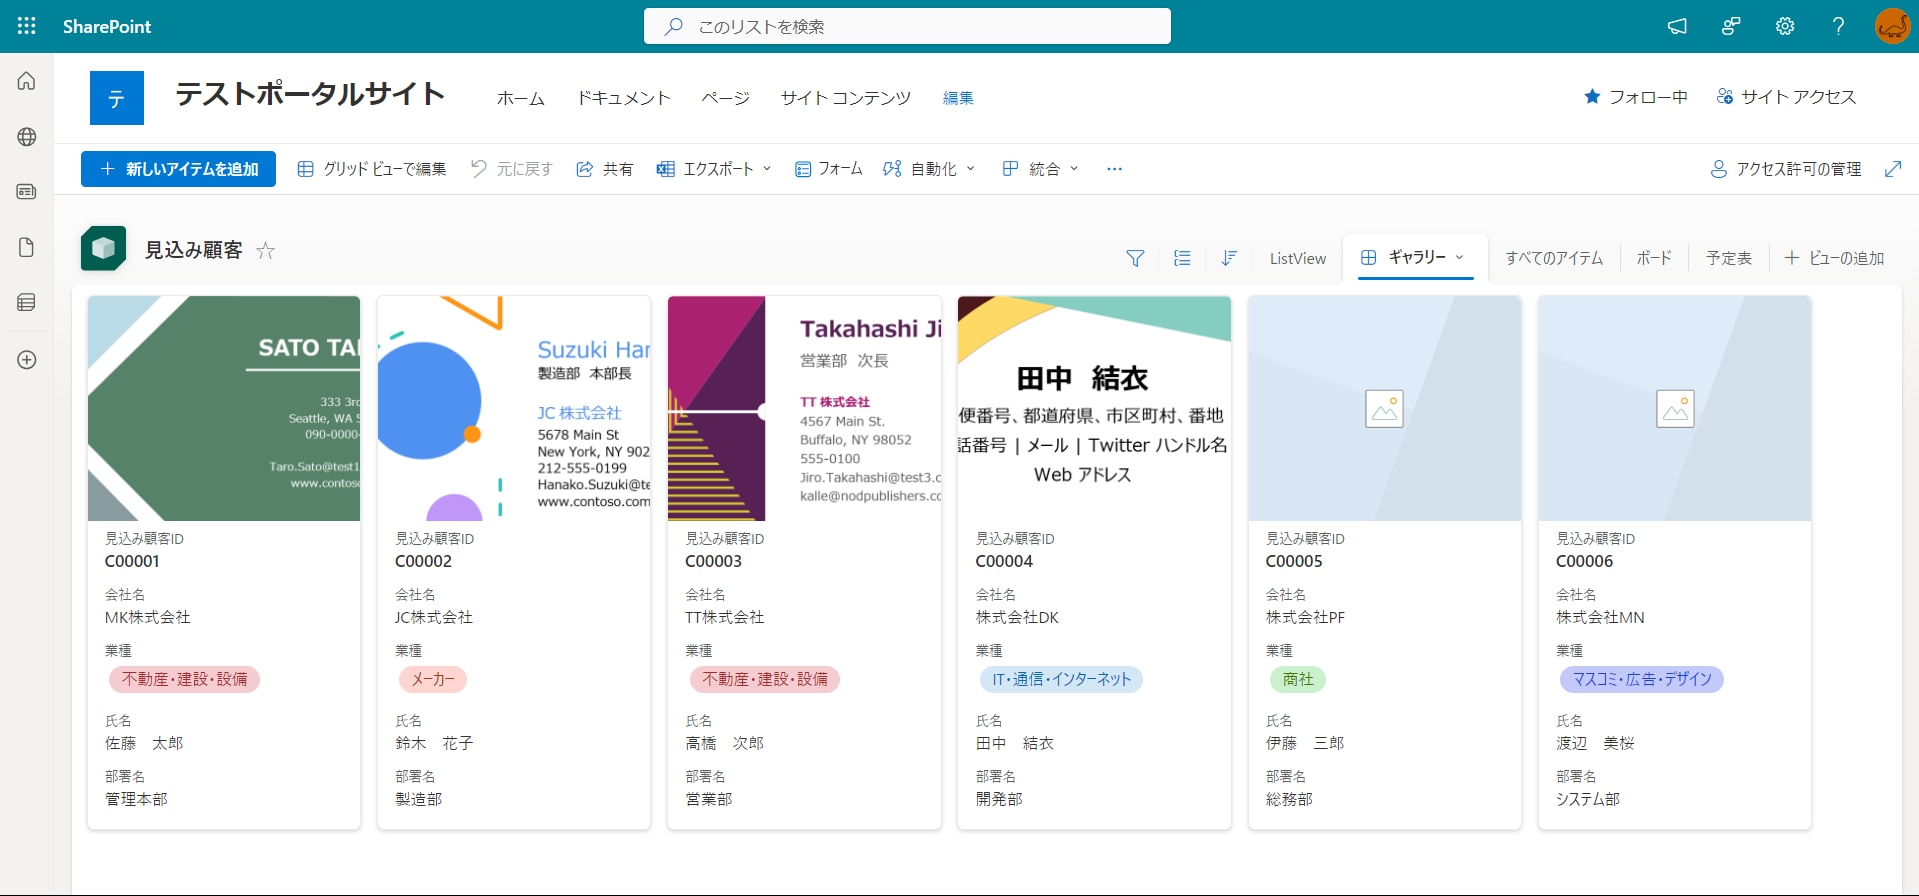Open the 田中 結衣 business card thumbnail
This screenshot has width=1919, height=896.
pos(1094,408)
